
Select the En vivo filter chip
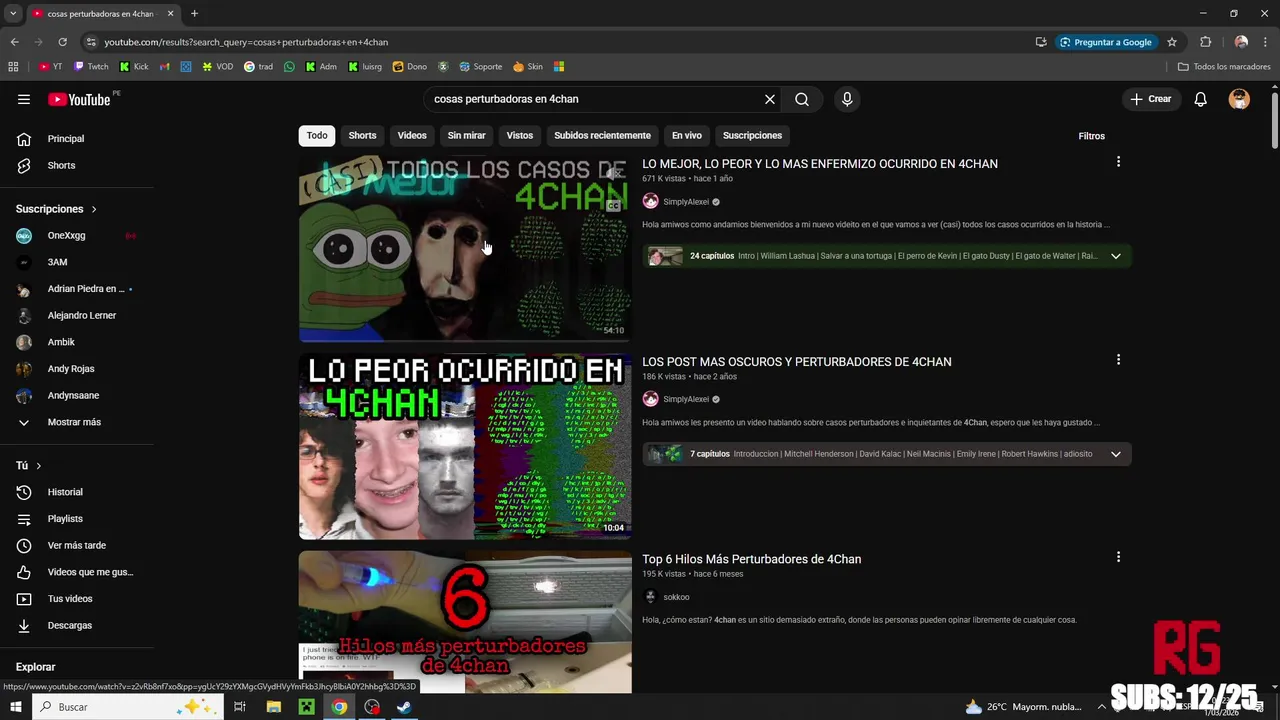point(686,135)
